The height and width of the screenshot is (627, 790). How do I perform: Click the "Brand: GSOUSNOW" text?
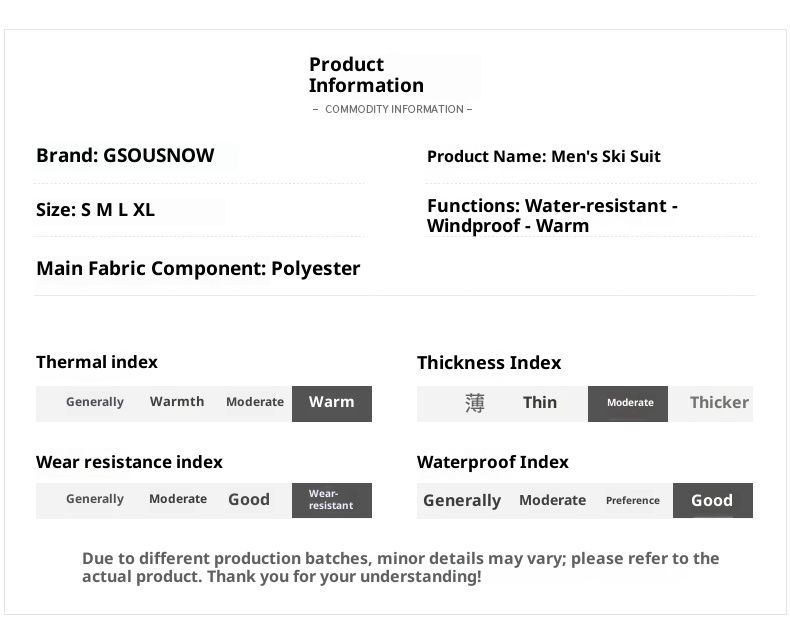point(125,156)
